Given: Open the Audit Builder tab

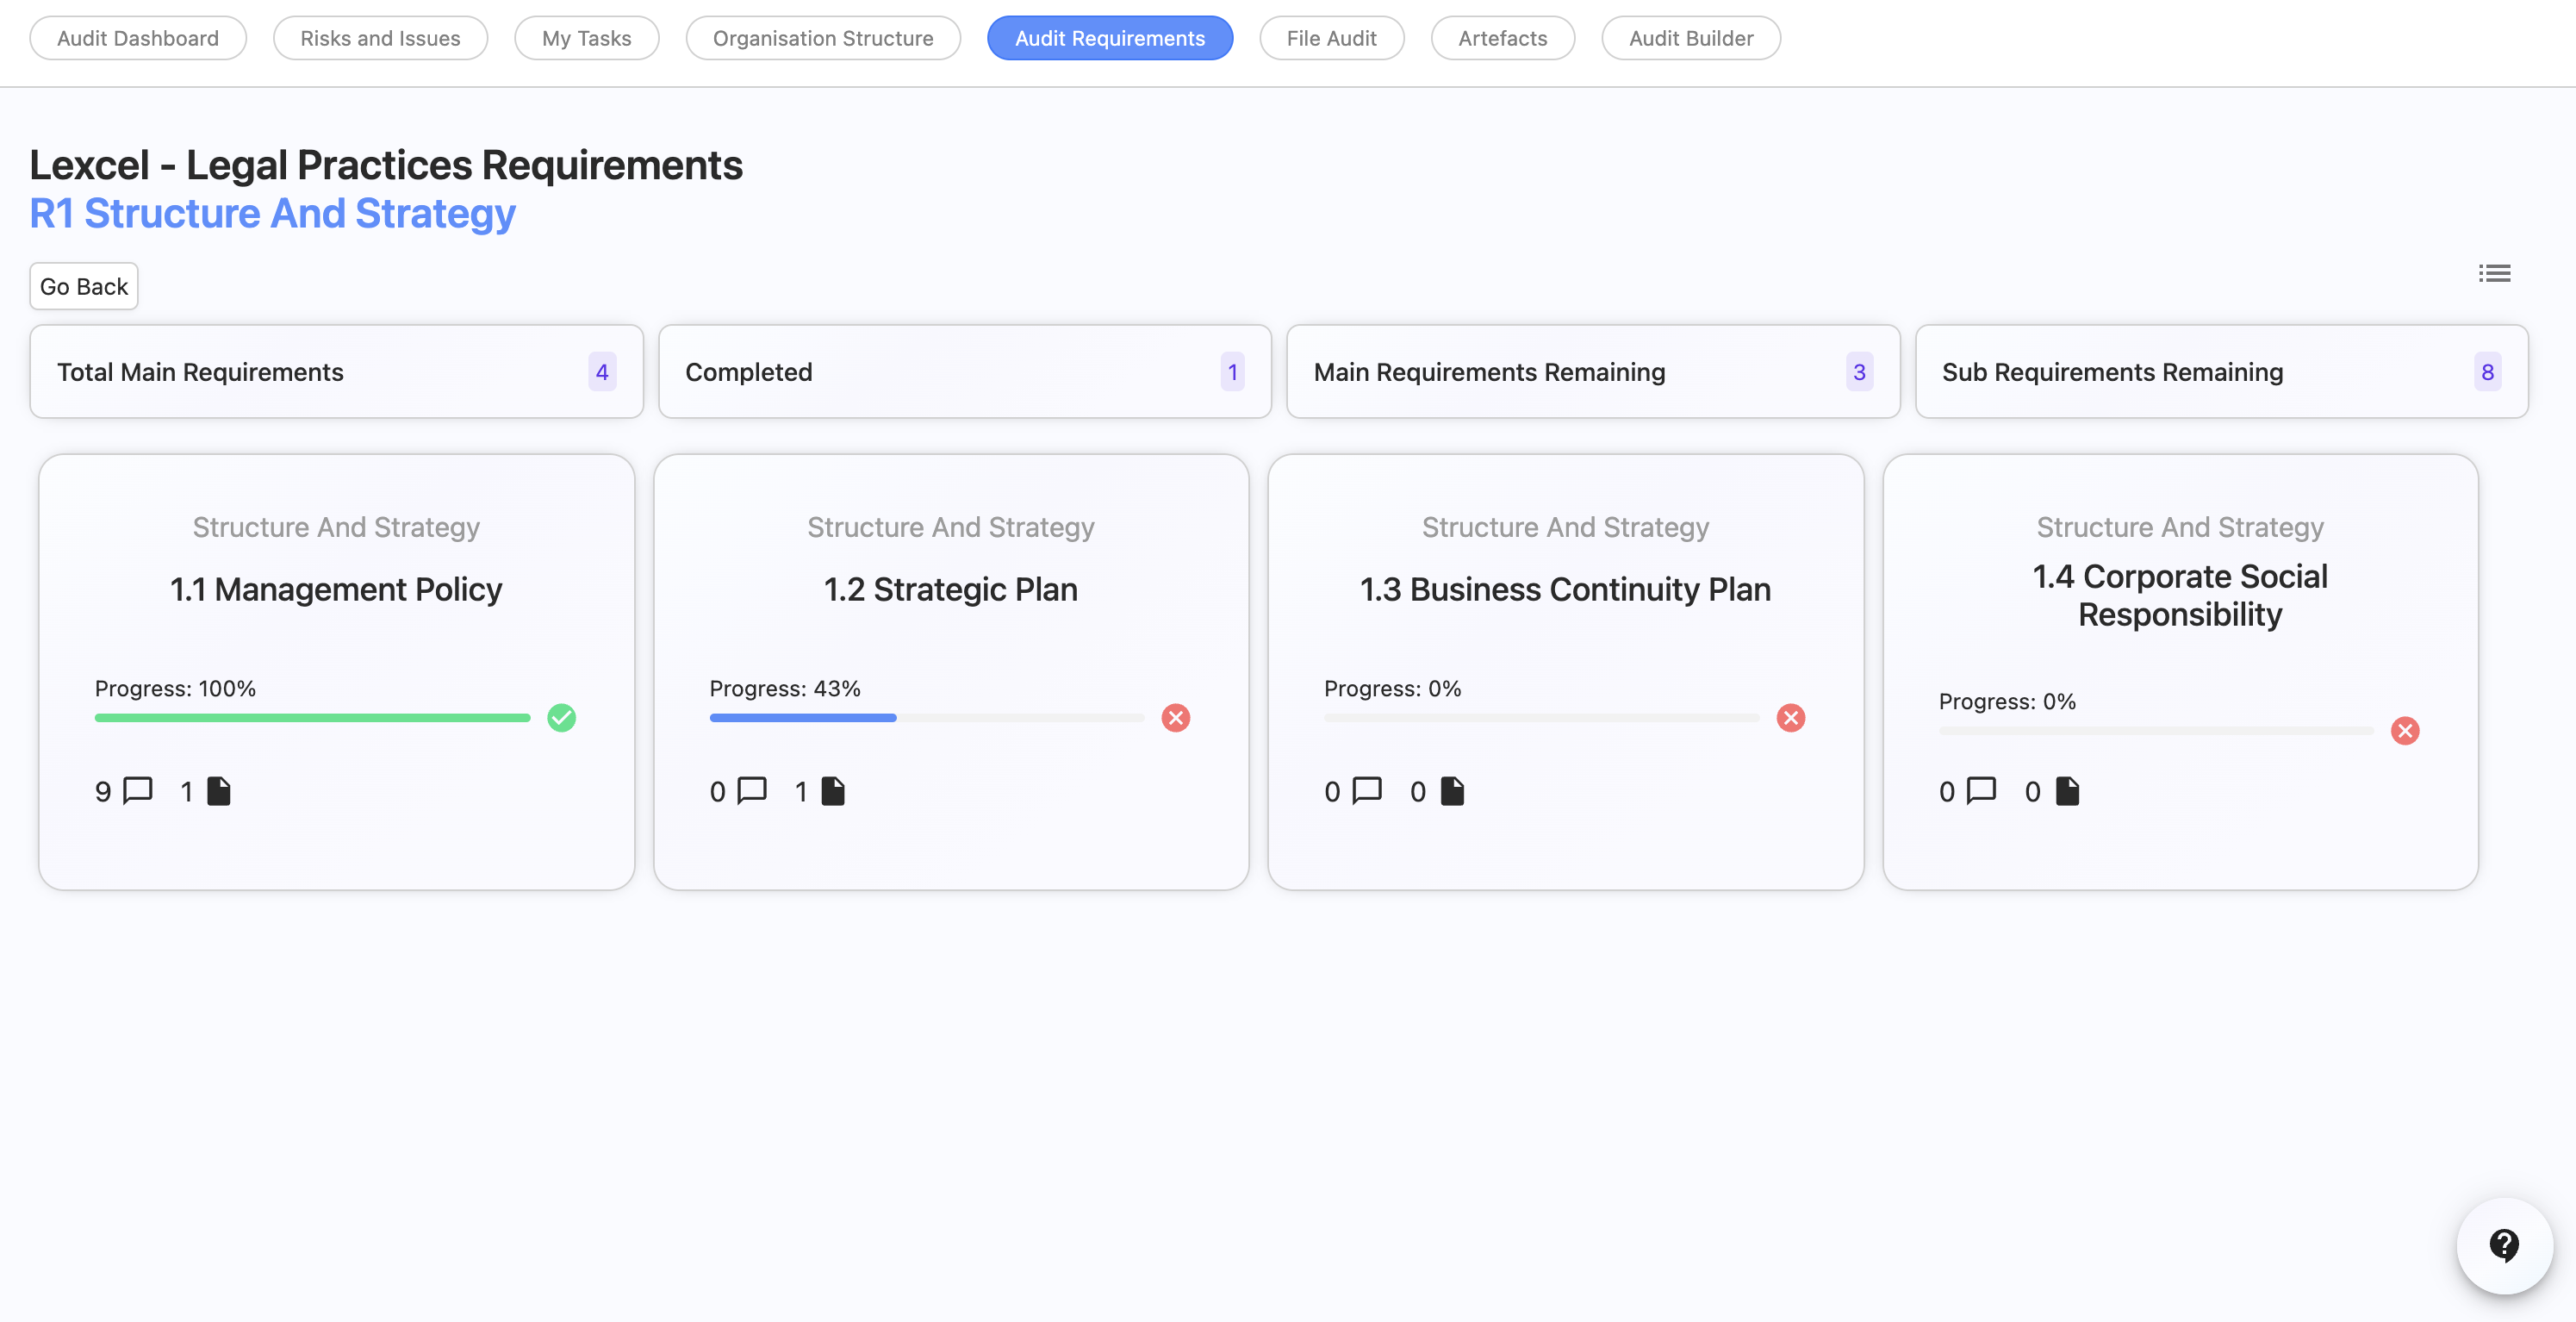Looking at the screenshot, I should tap(1690, 38).
